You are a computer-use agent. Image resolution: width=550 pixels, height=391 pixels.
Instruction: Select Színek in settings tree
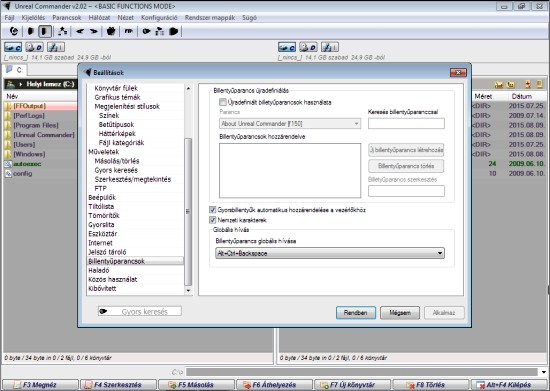click(x=109, y=115)
